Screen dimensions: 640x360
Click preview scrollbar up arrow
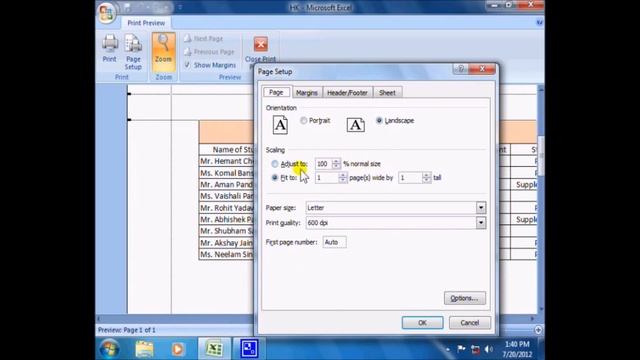tap(541, 89)
